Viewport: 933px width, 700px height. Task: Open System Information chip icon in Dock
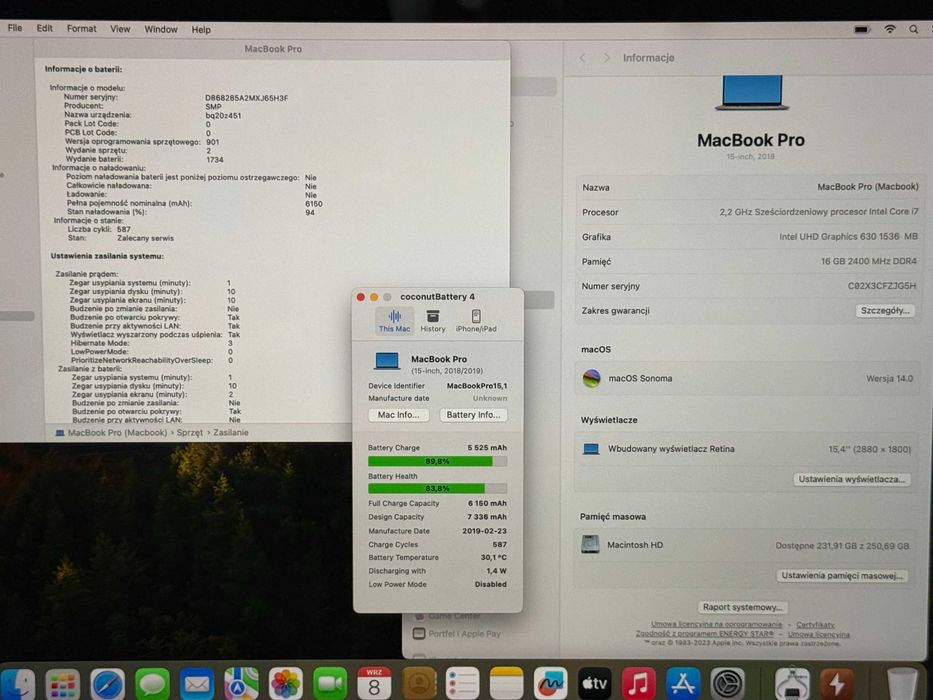(792, 683)
